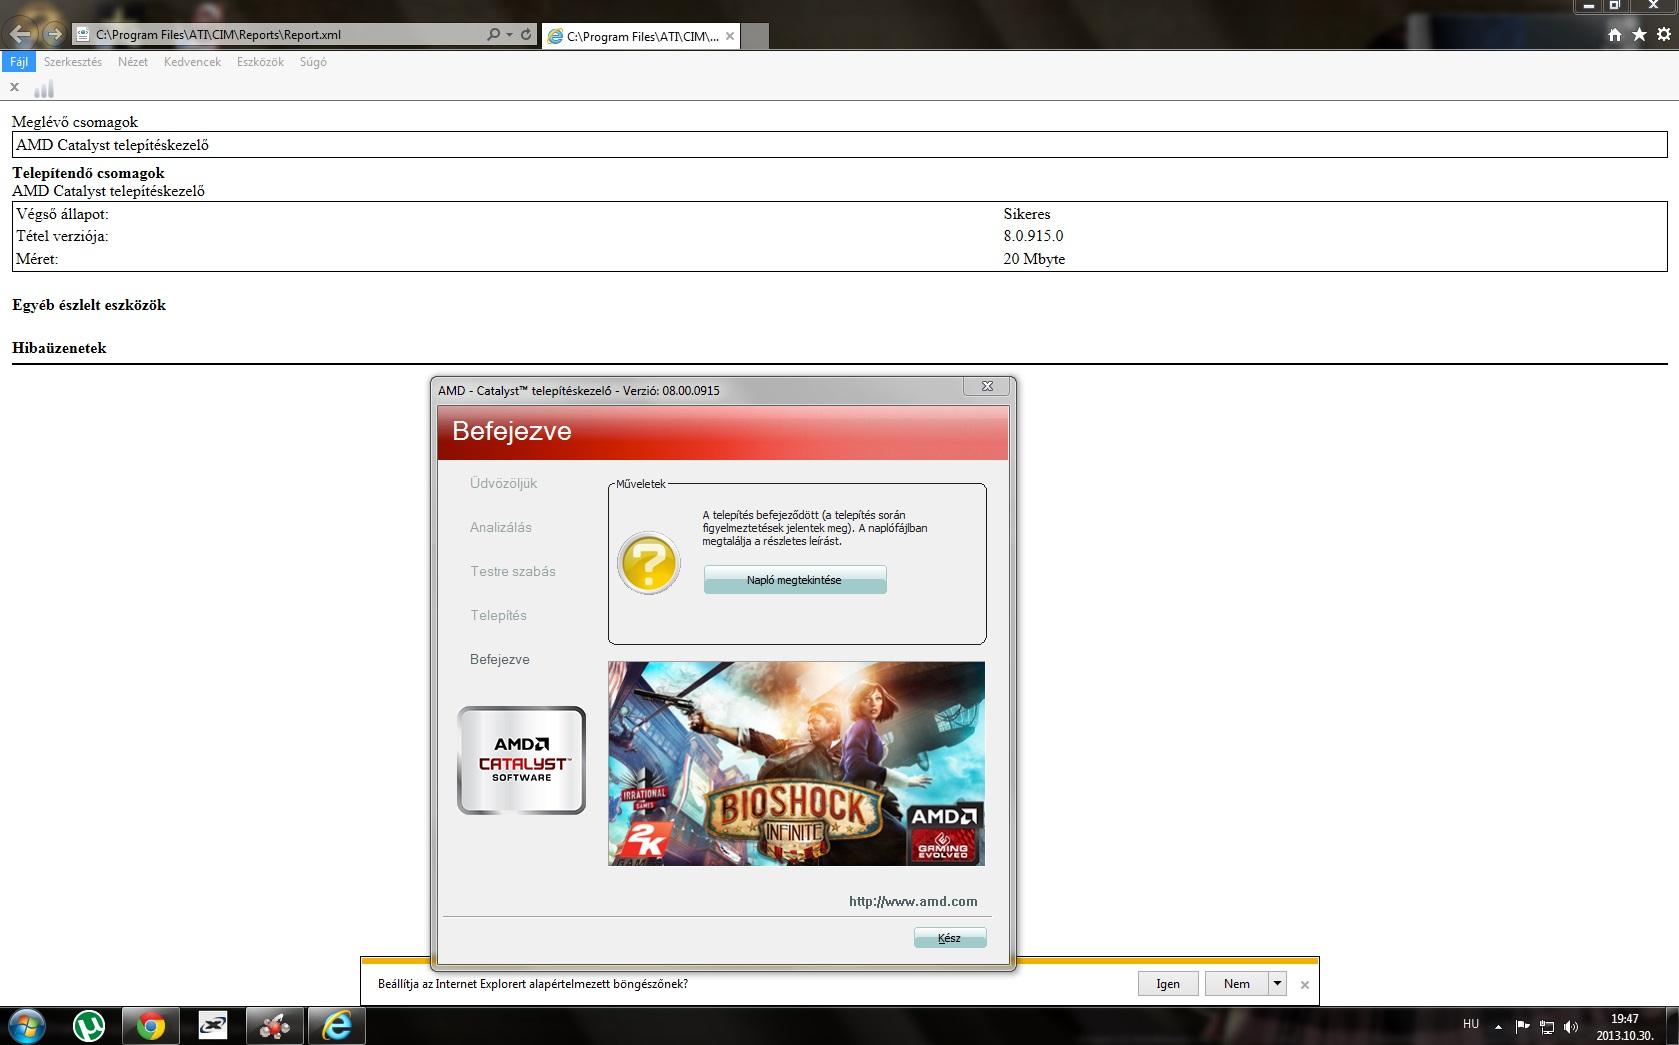Open the Action Center flag icon
1679x1045 pixels.
tap(1522, 1027)
